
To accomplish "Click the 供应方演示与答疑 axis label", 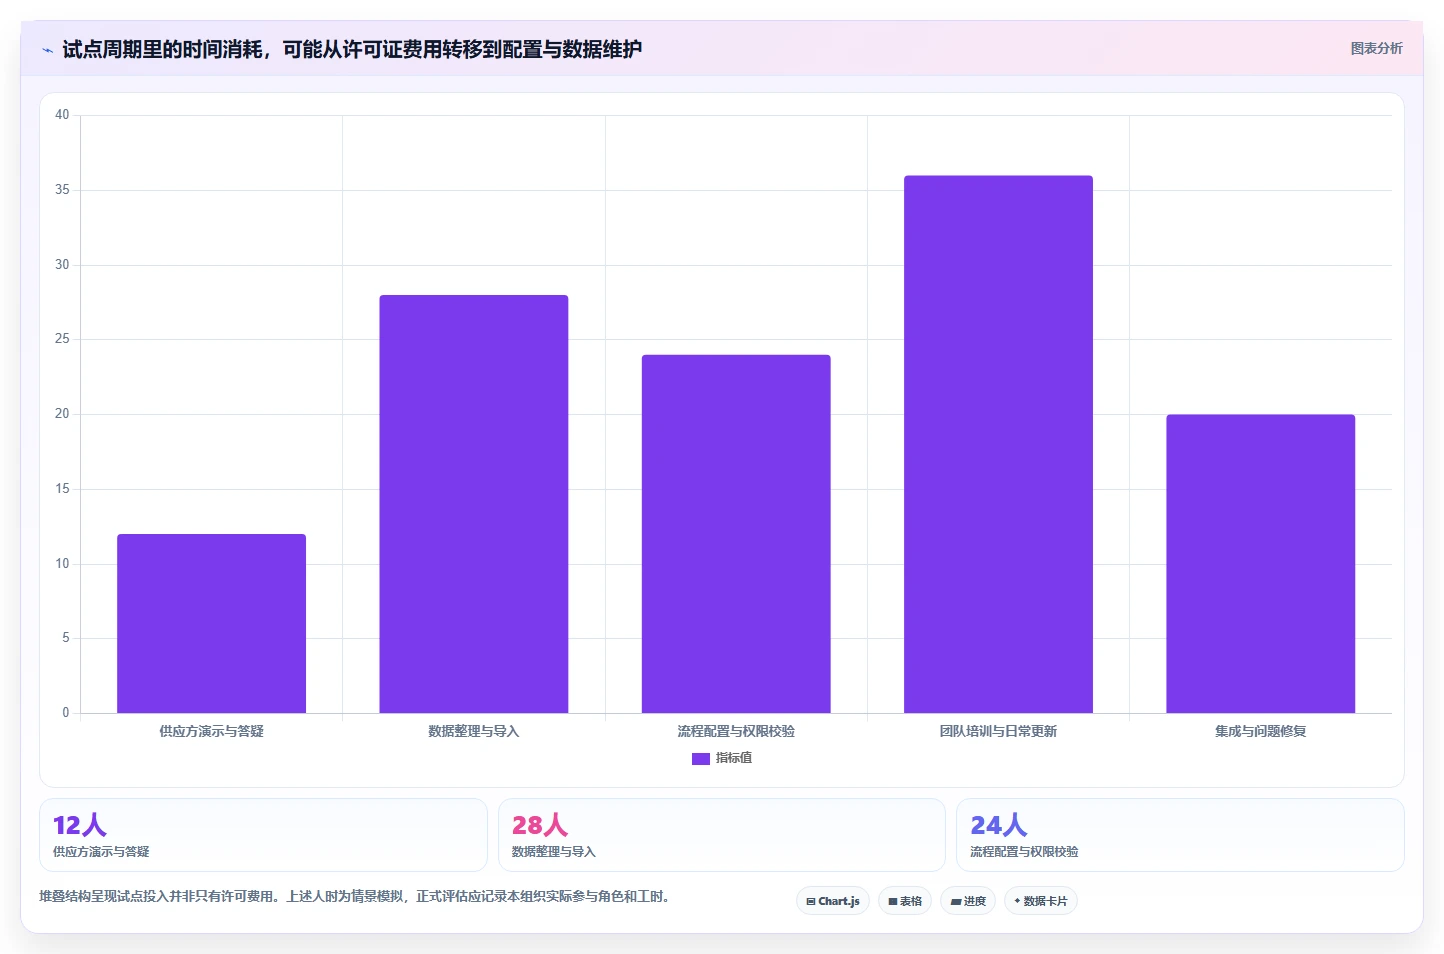I will (x=211, y=731).
